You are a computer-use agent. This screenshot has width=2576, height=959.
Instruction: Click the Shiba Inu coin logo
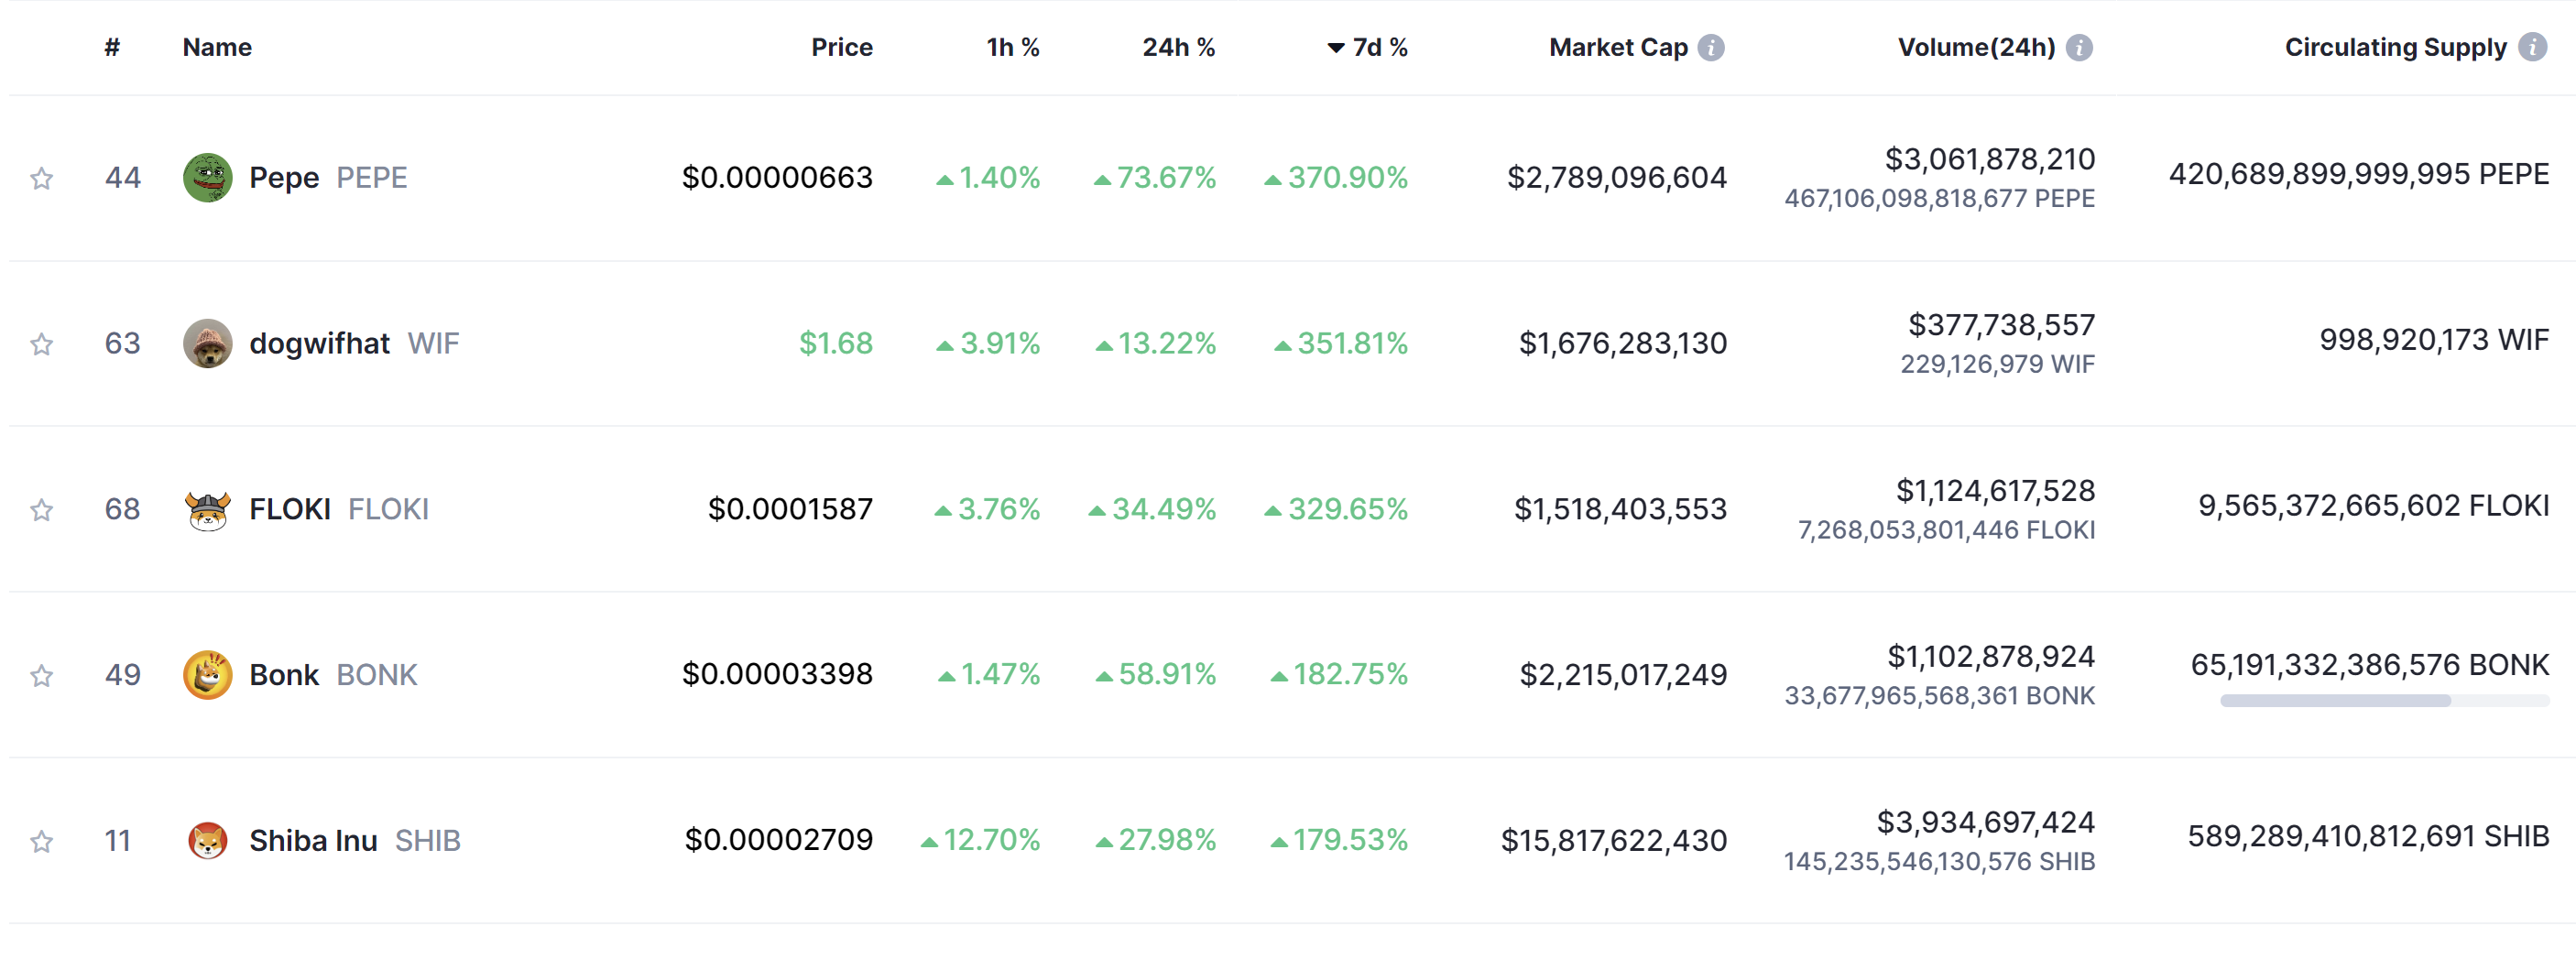(x=208, y=841)
